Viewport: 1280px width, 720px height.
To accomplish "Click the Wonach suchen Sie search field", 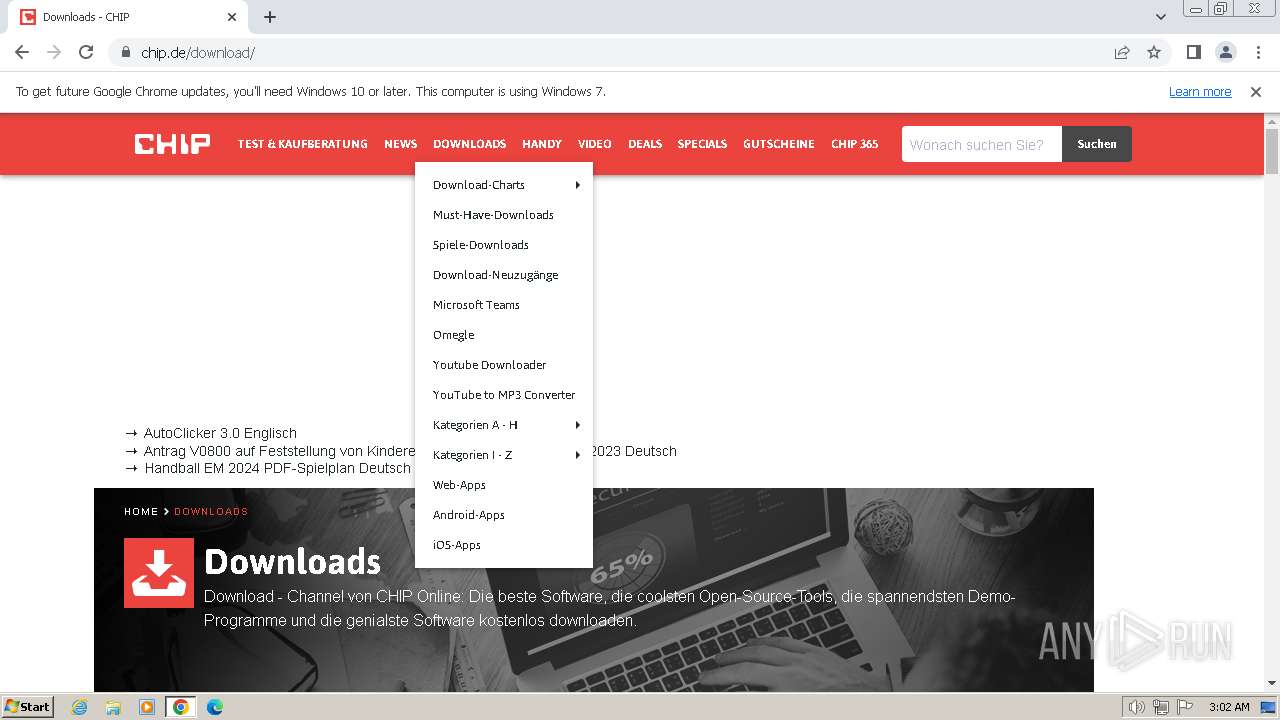I will point(982,144).
